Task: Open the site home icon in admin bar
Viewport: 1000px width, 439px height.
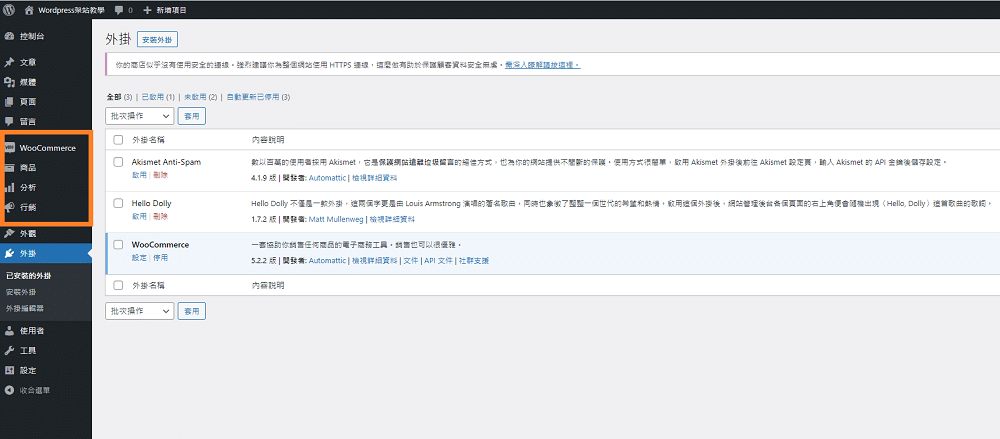Action: pyautogui.click(x=29, y=10)
